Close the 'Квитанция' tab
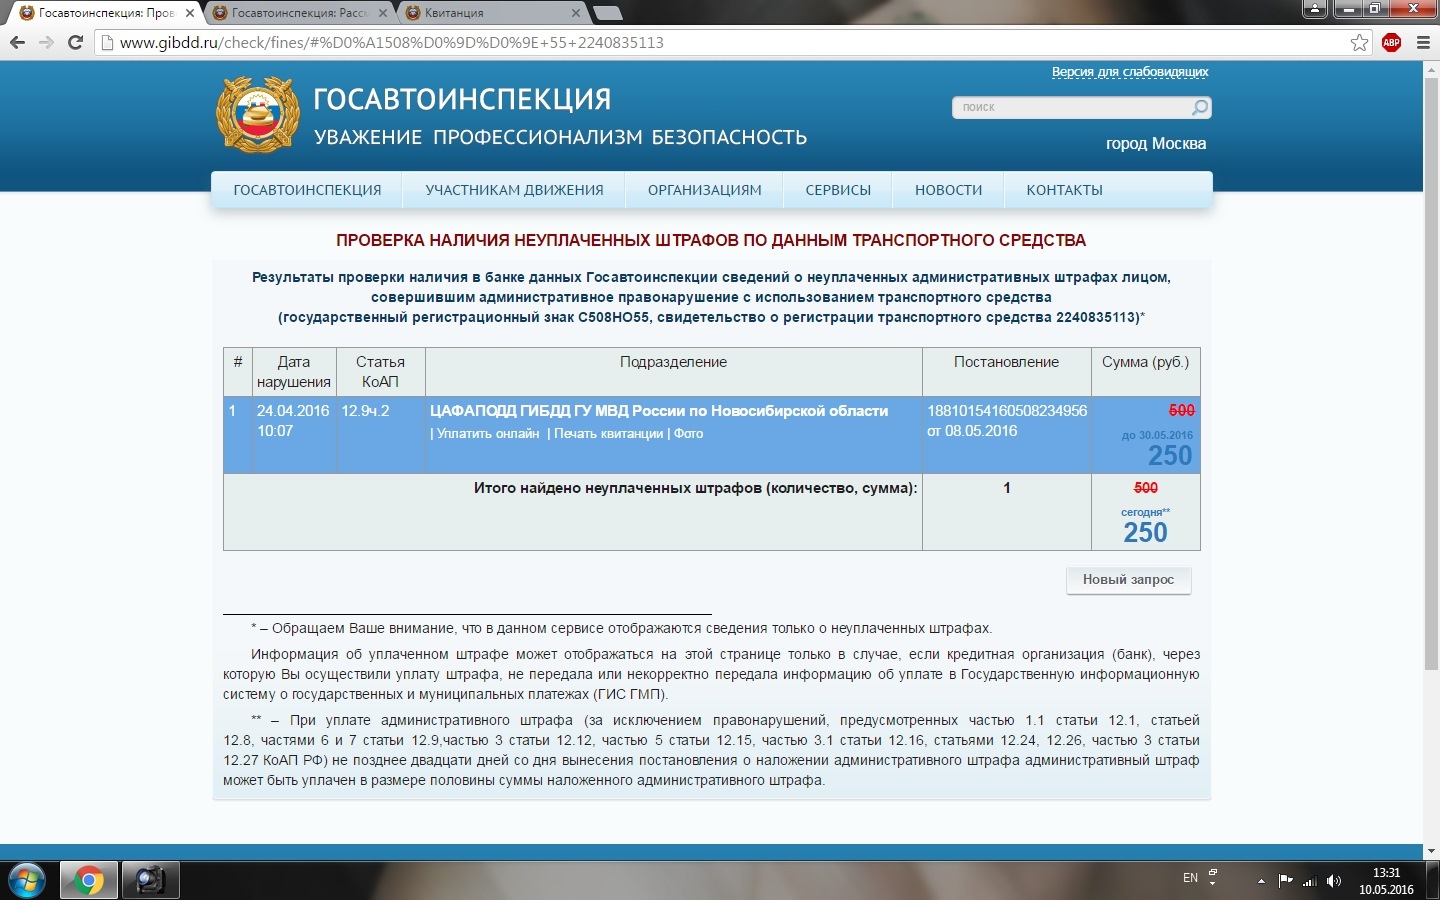 pyautogui.click(x=576, y=13)
